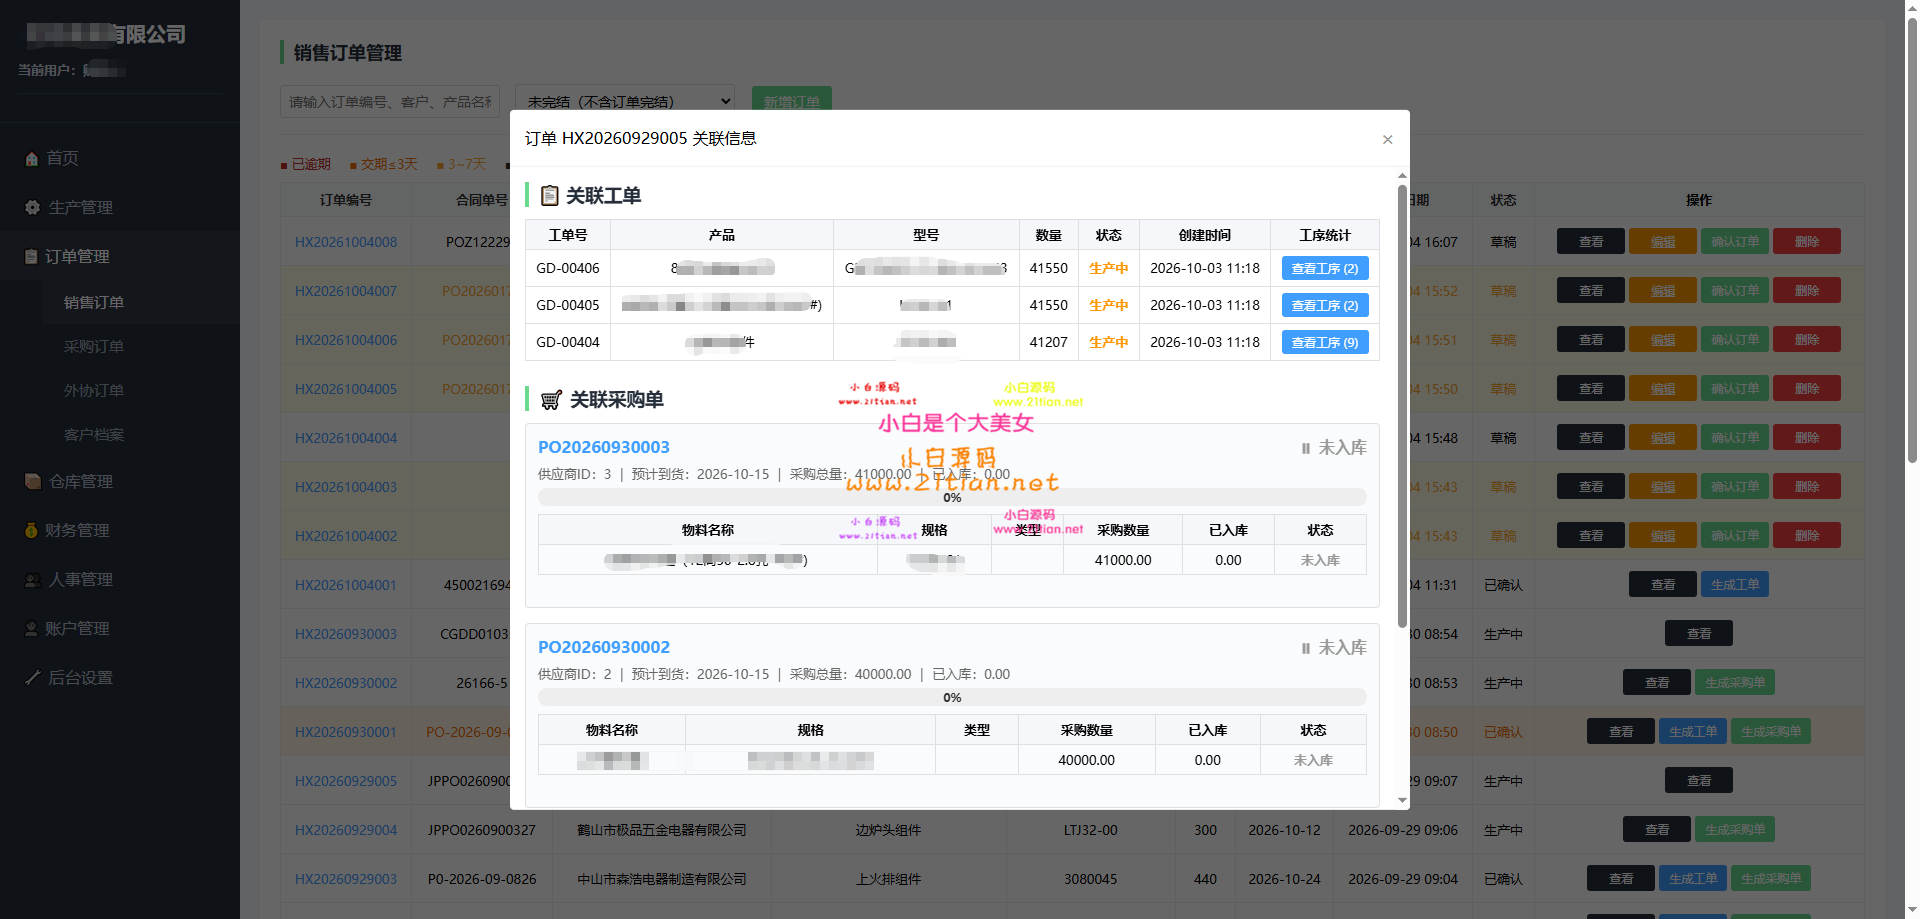Image resolution: width=1920 pixels, height=919 pixels.
Task: Click the order search input field
Action: pos(390,101)
